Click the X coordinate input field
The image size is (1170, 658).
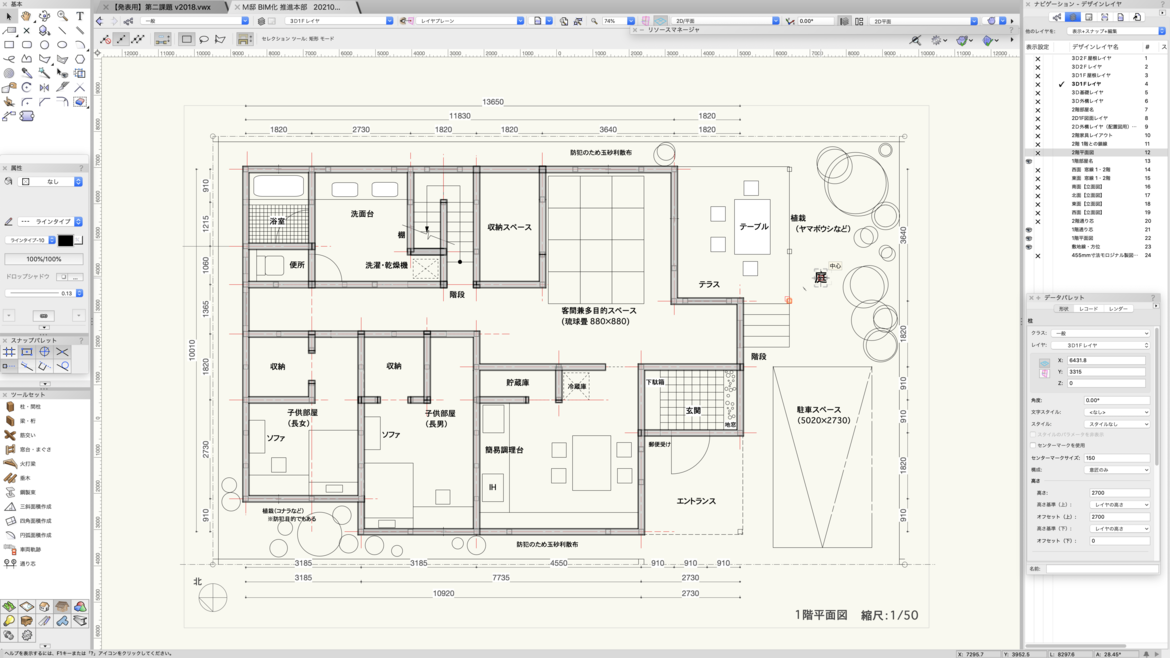[x=1106, y=361]
